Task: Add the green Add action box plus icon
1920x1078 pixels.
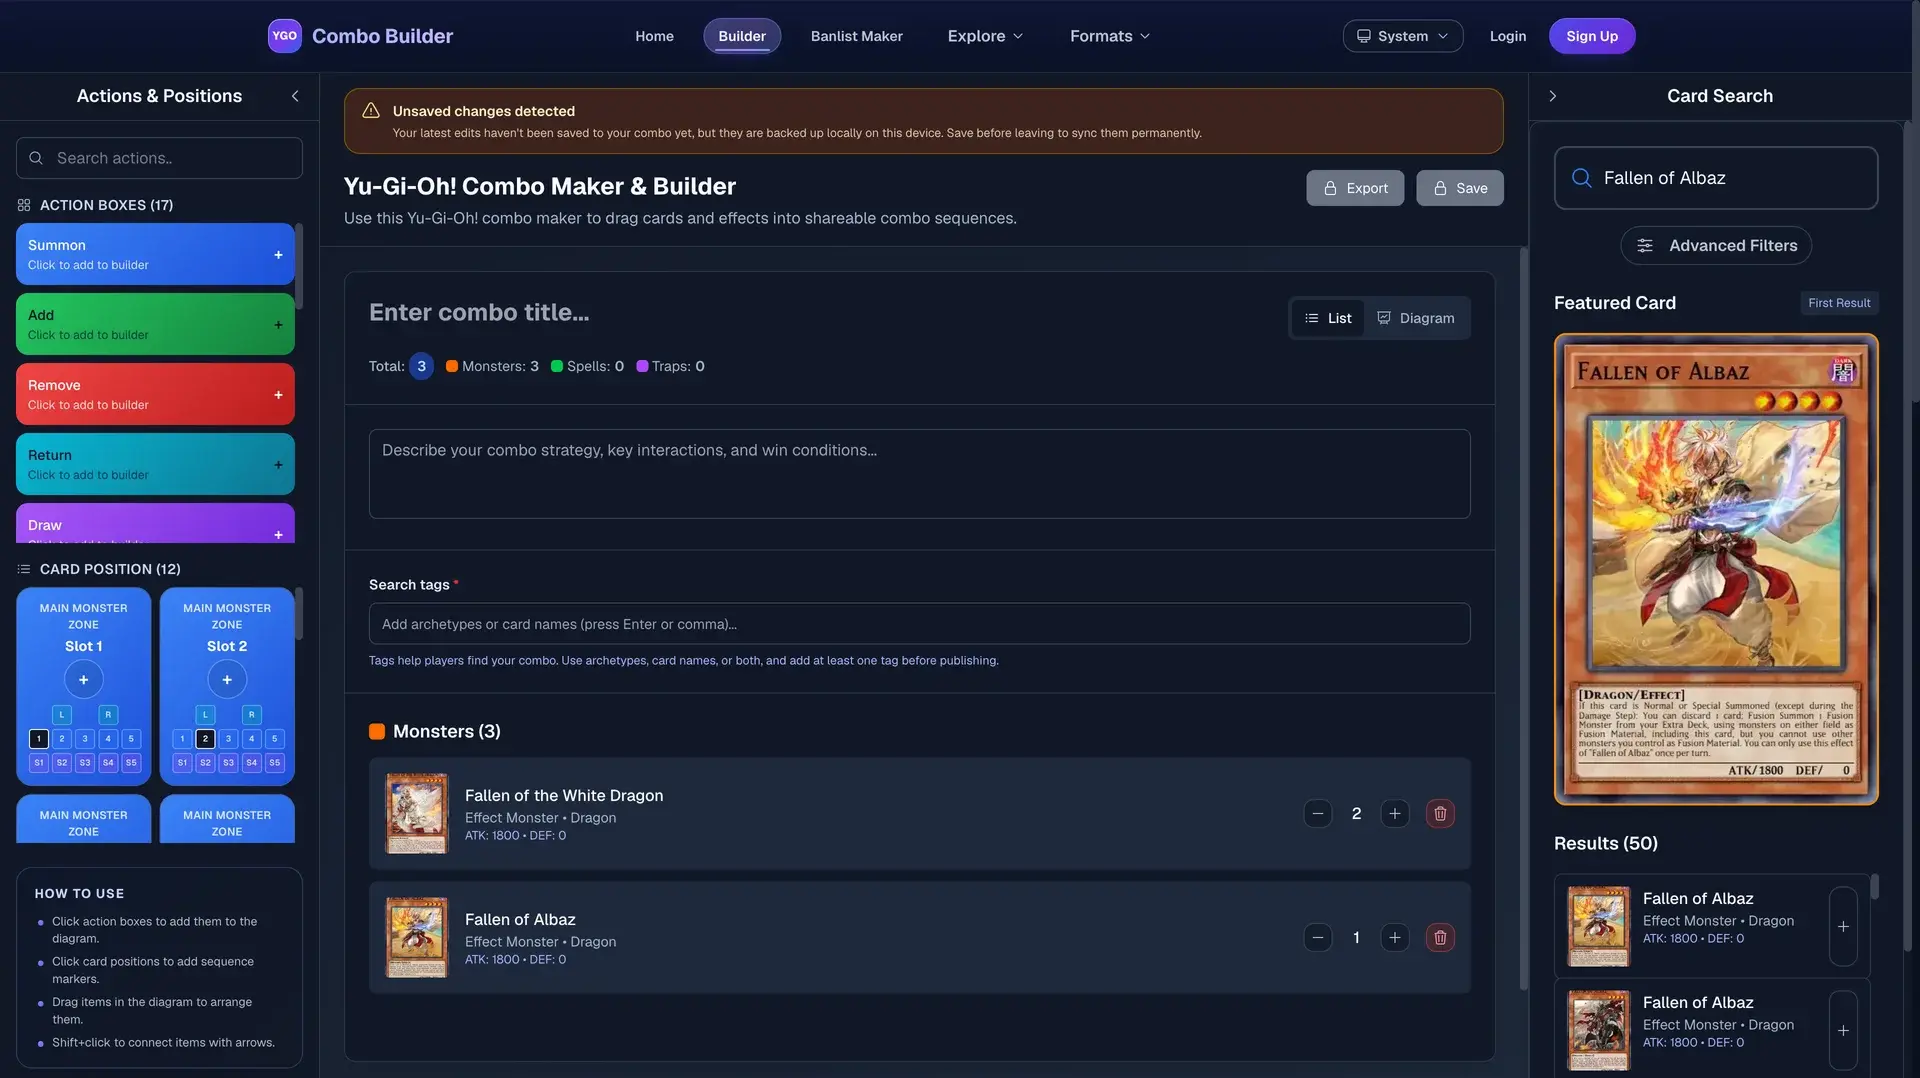Action: 278,325
